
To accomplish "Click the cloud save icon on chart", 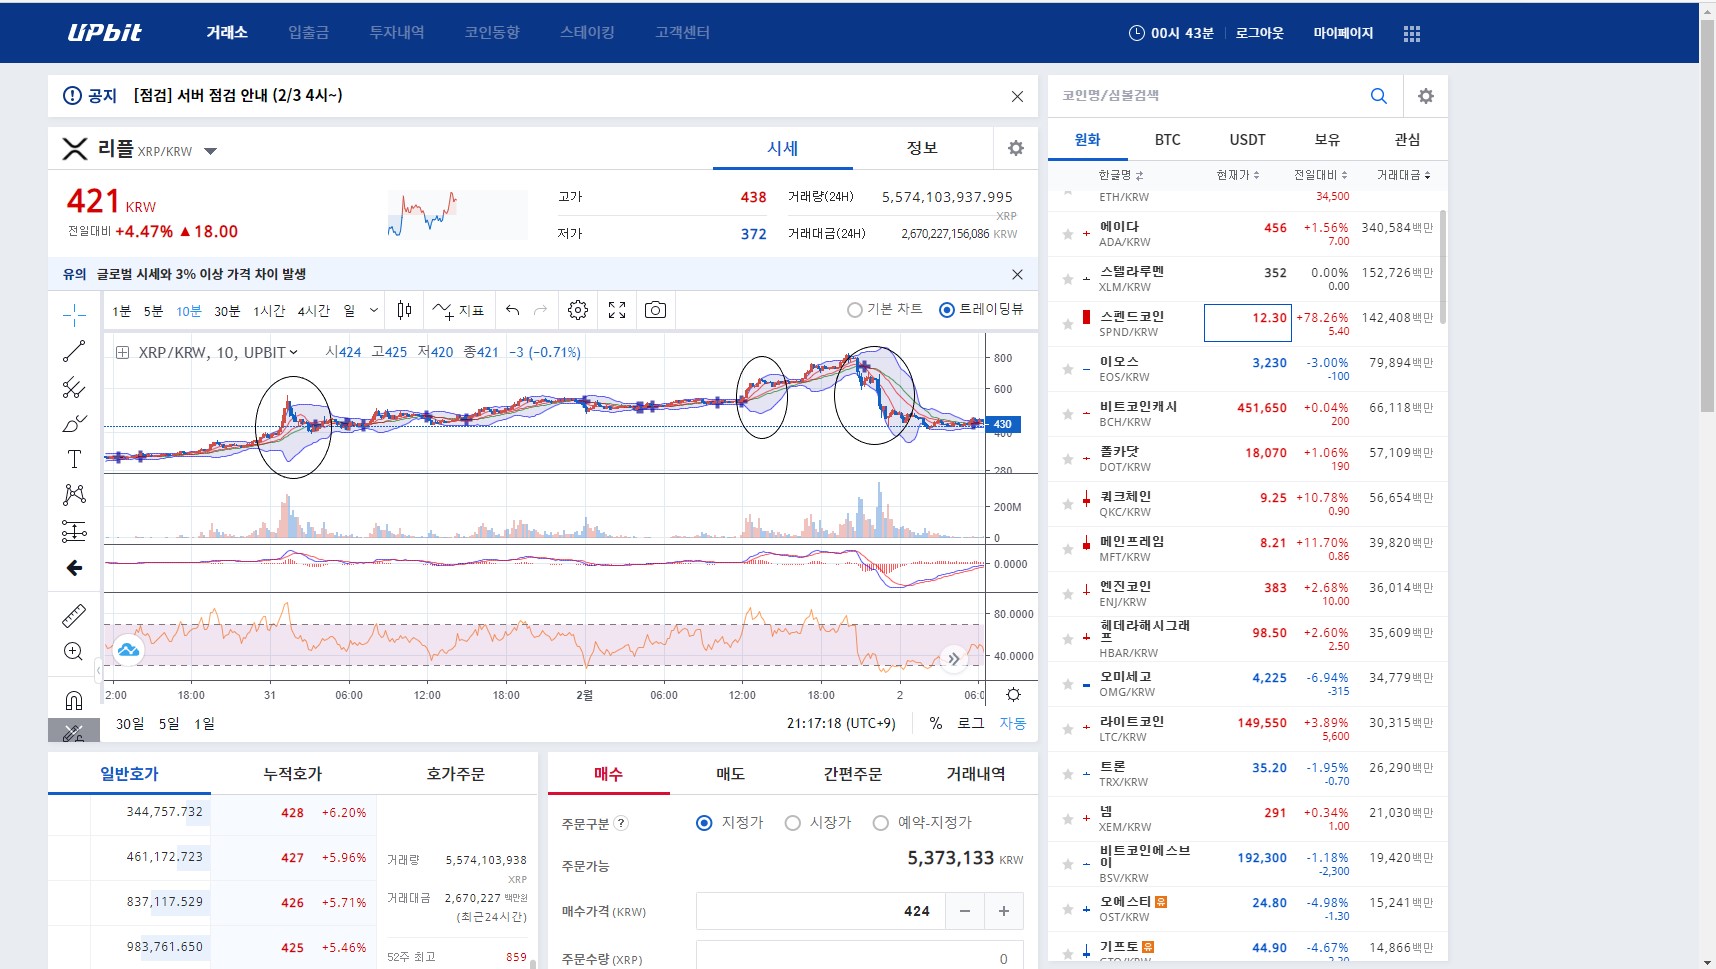I will click(x=128, y=650).
